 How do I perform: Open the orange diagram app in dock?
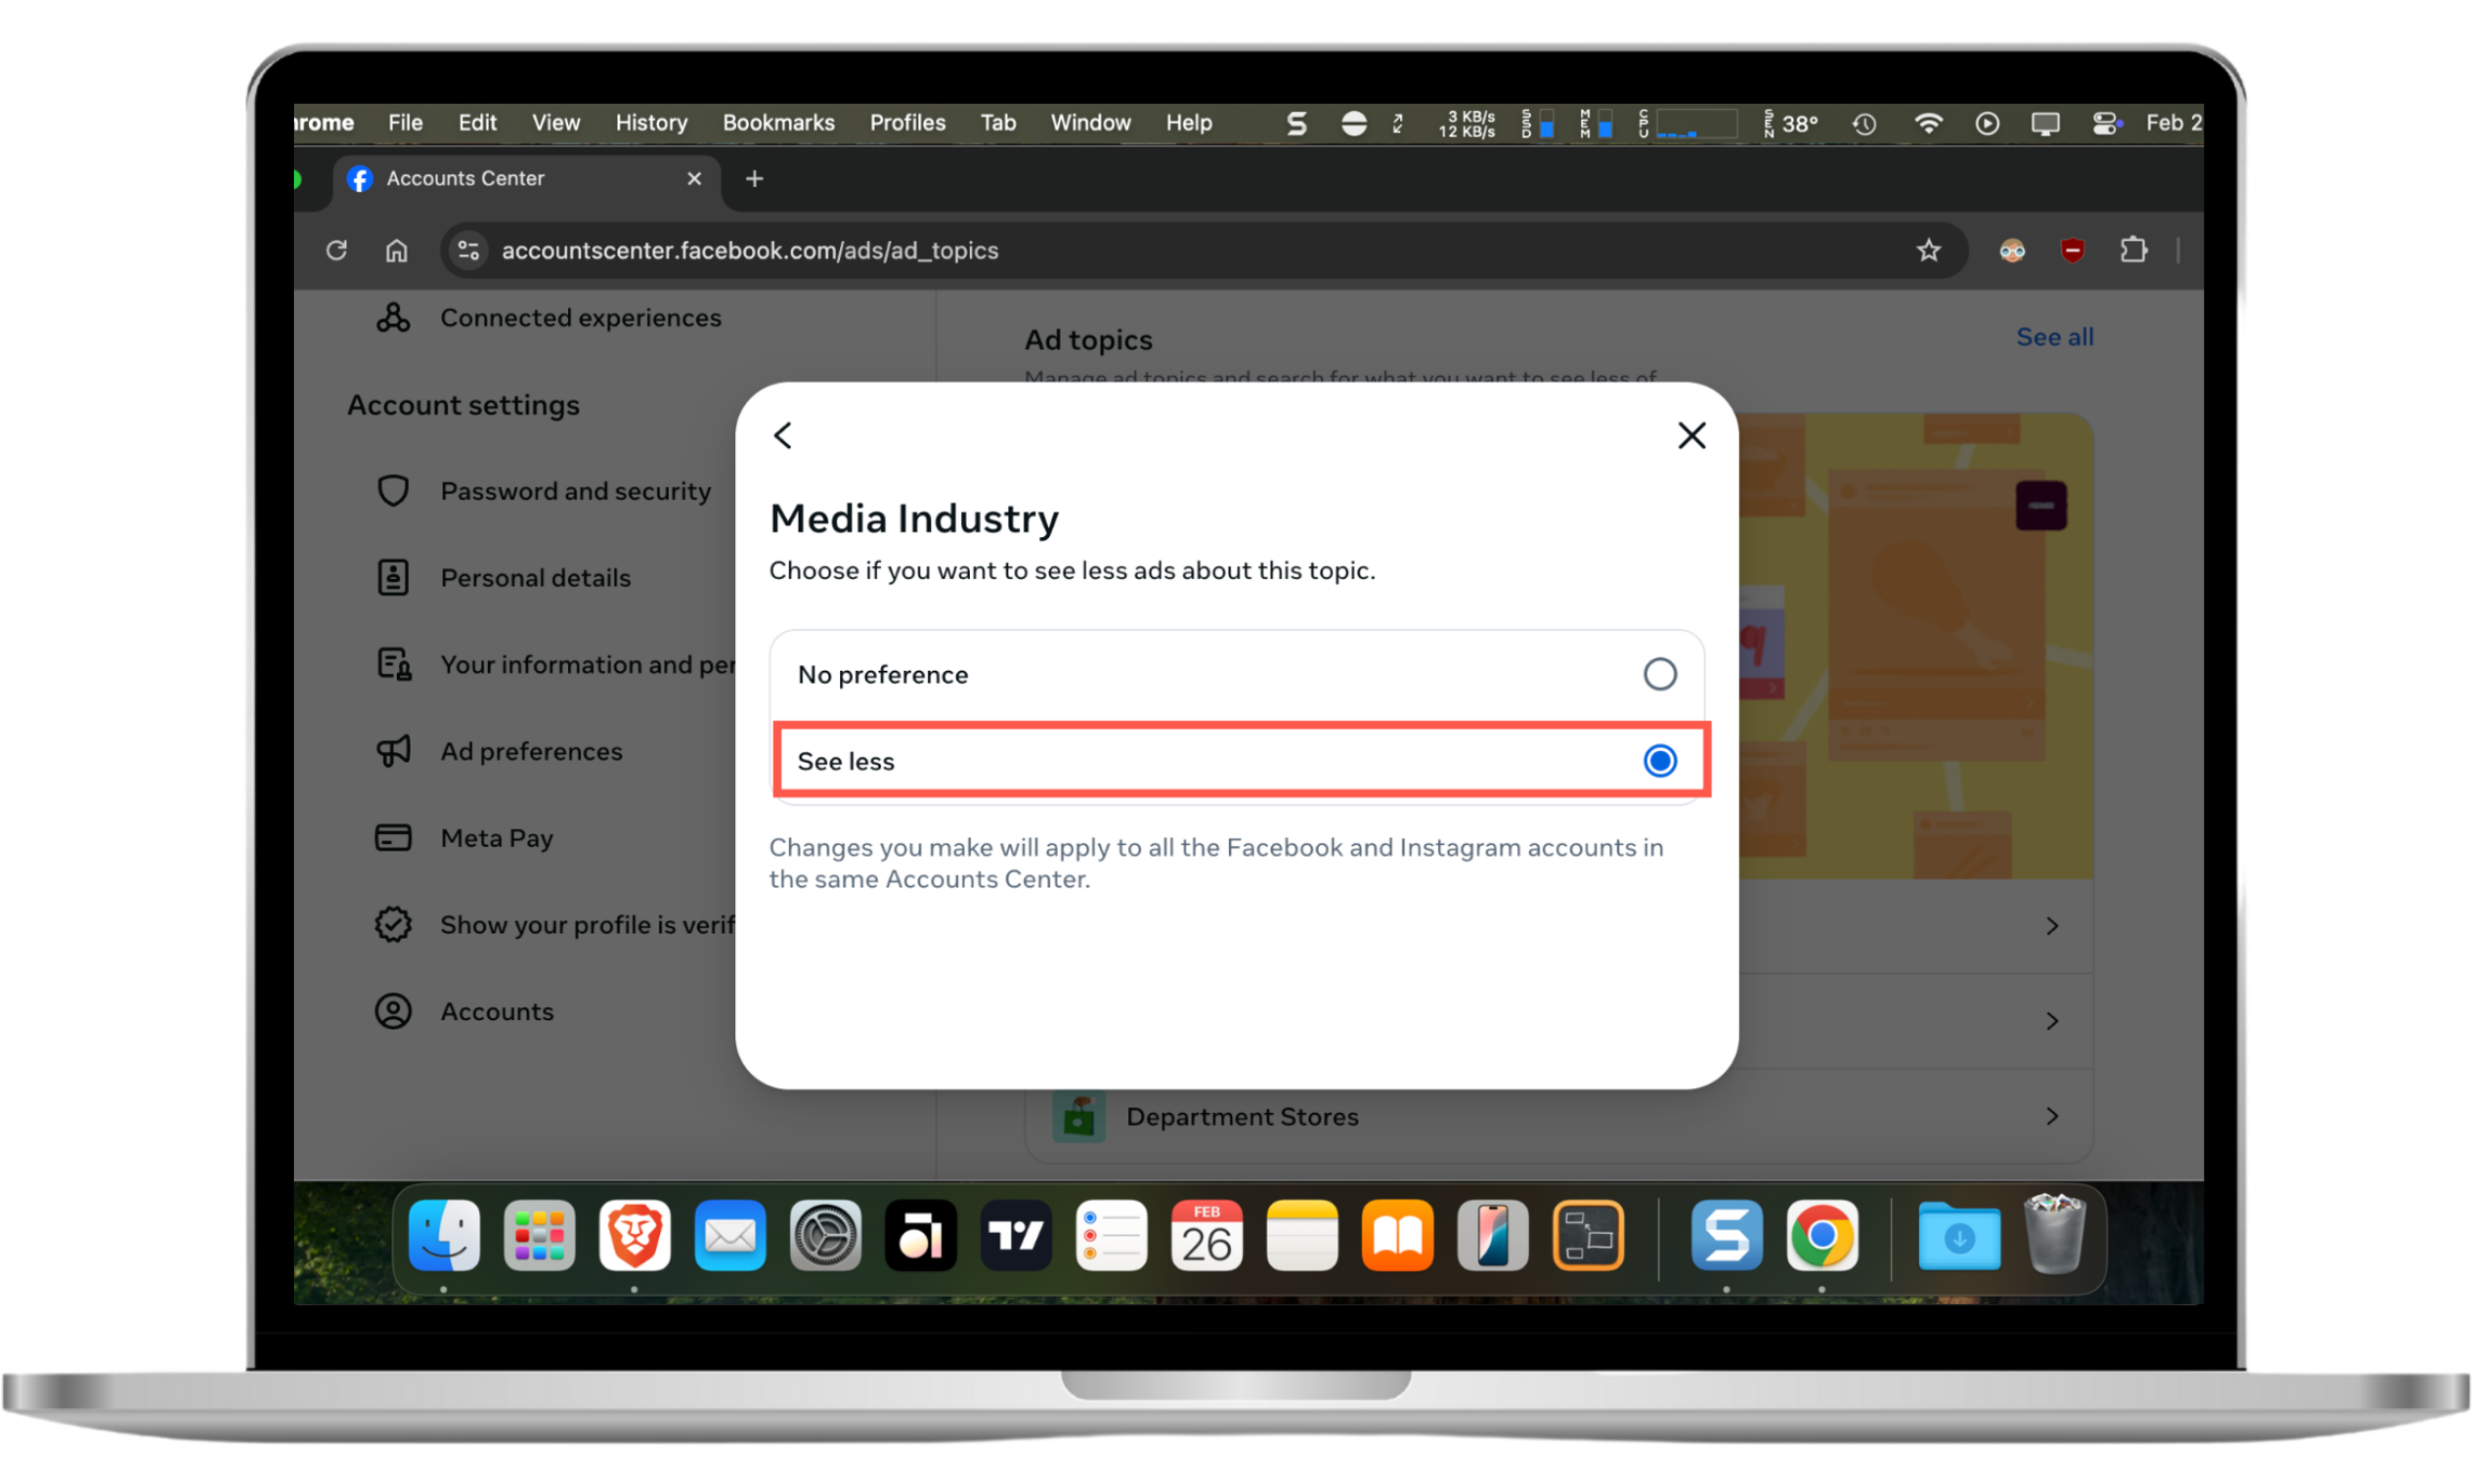coord(1588,1236)
